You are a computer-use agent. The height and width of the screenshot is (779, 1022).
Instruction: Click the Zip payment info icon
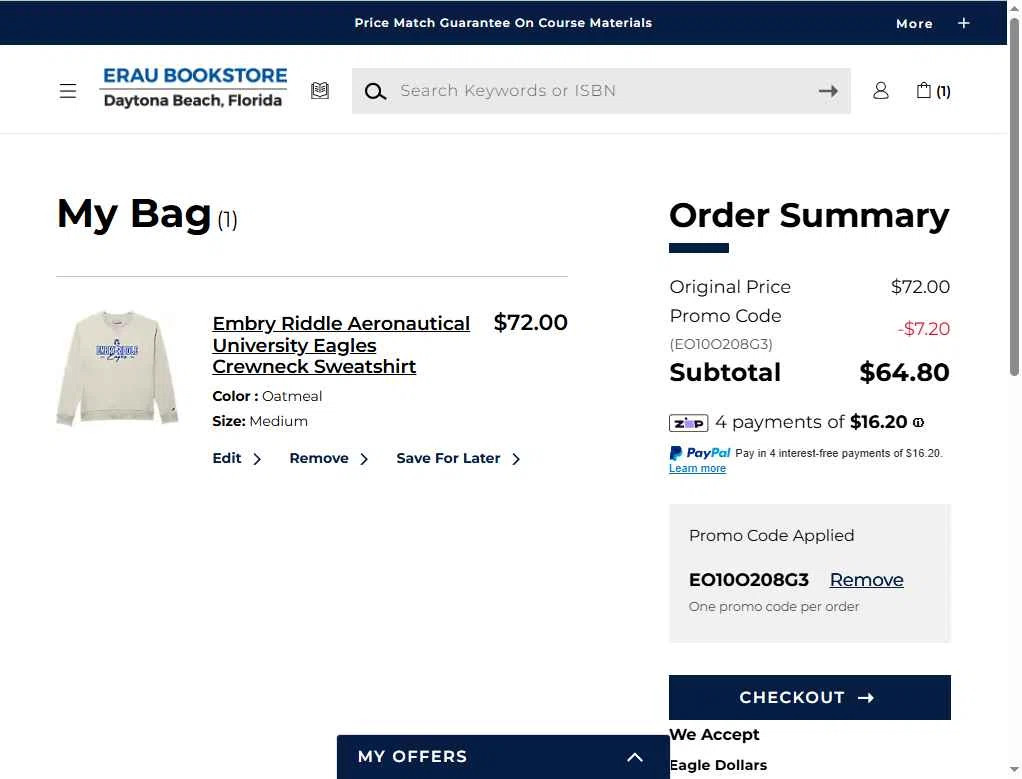click(x=918, y=422)
